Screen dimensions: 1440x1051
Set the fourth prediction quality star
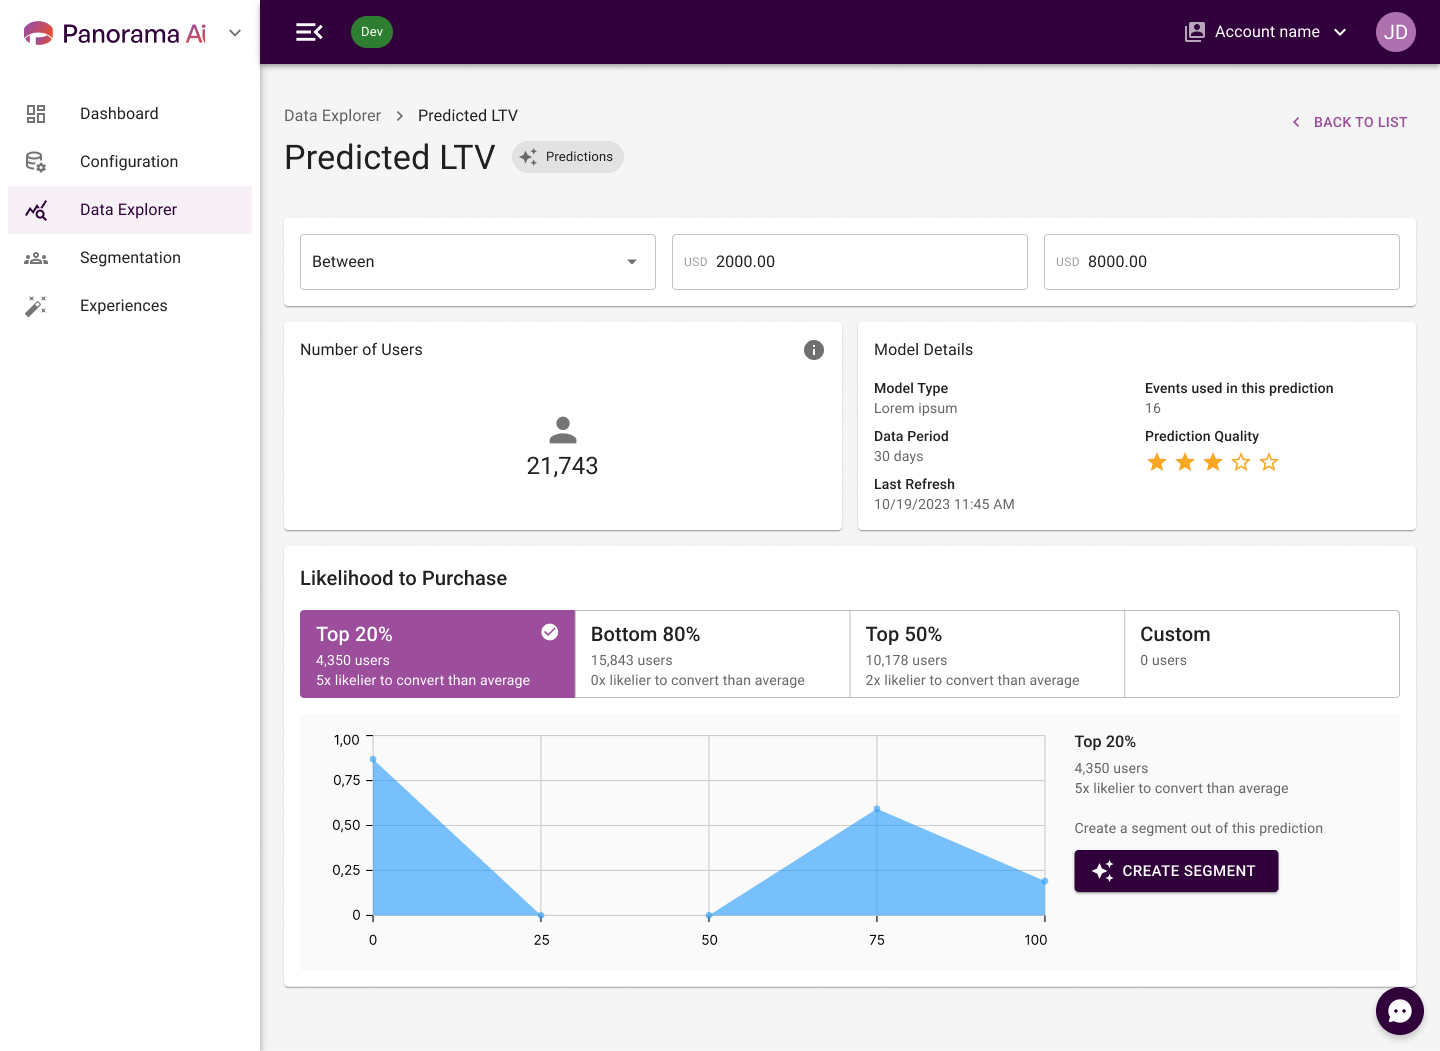(x=1241, y=462)
